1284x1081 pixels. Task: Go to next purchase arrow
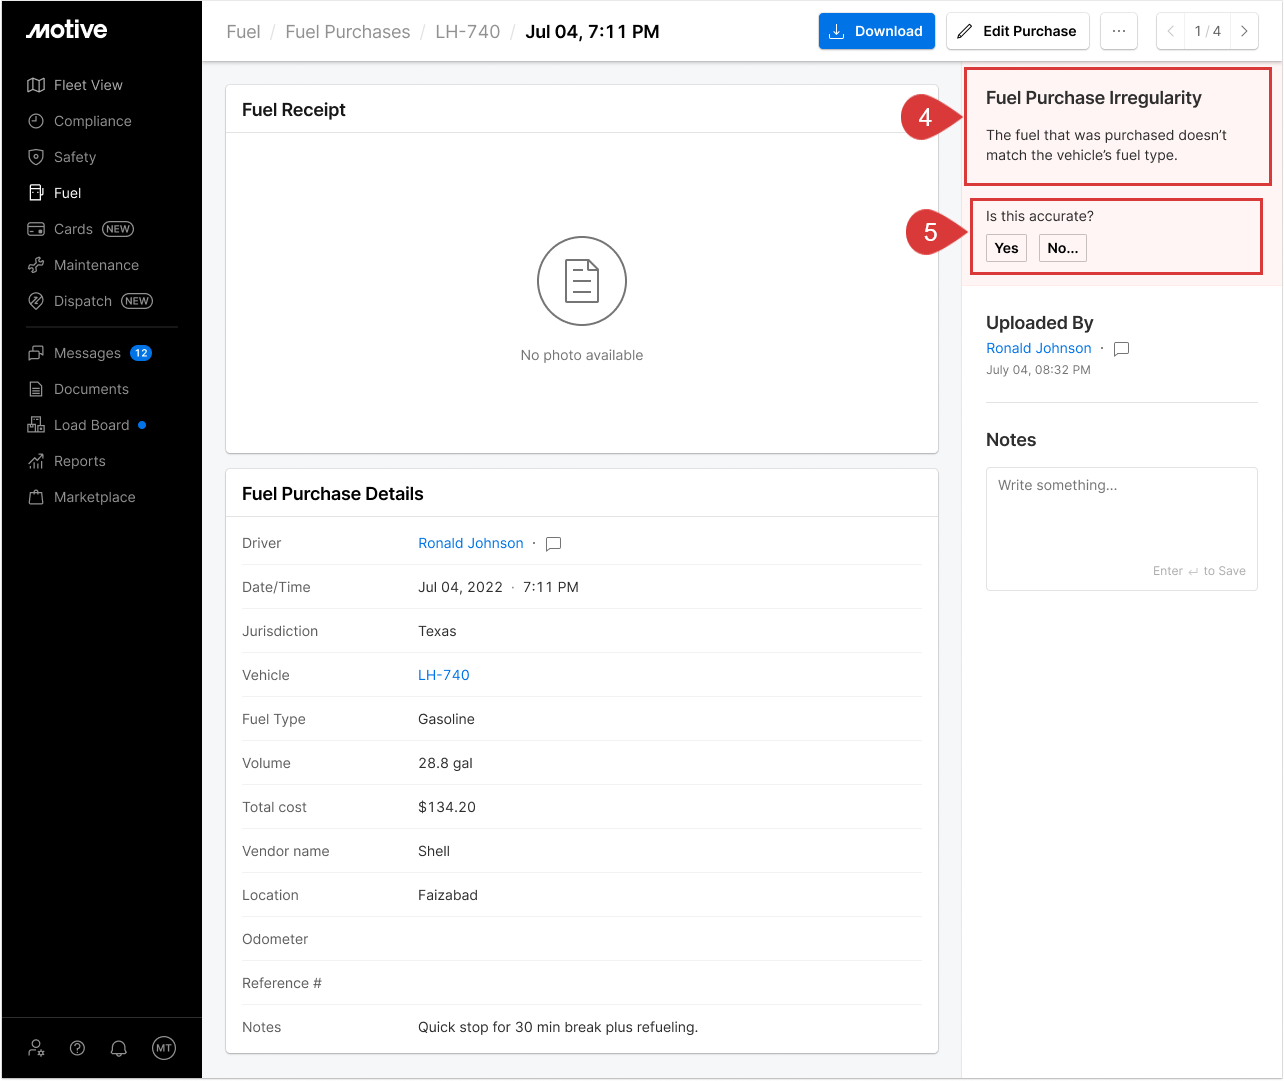point(1244,31)
